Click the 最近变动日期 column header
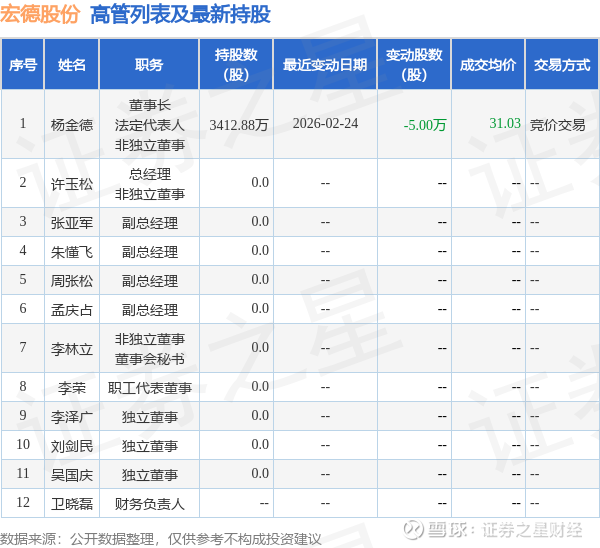The width and height of the screenshot is (600, 548). (325, 65)
